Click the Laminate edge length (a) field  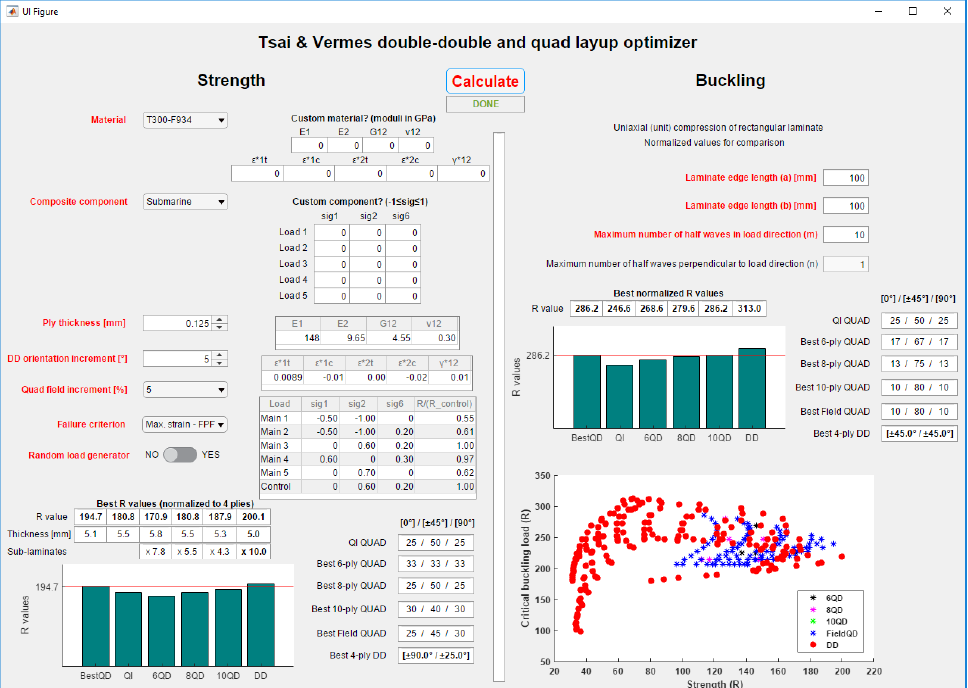[x=846, y=178]
